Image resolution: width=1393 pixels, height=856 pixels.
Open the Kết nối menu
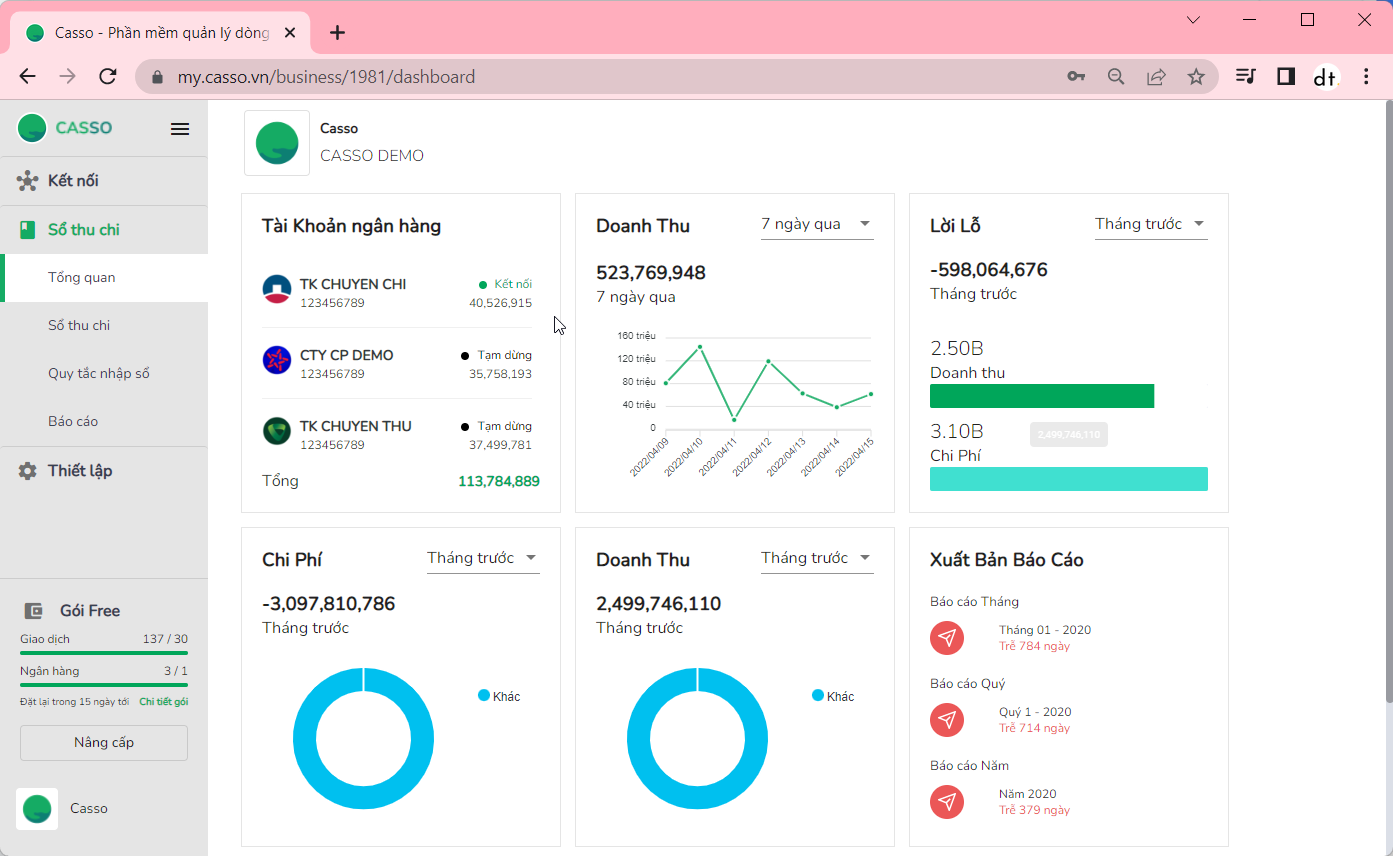tap(104, 181)
